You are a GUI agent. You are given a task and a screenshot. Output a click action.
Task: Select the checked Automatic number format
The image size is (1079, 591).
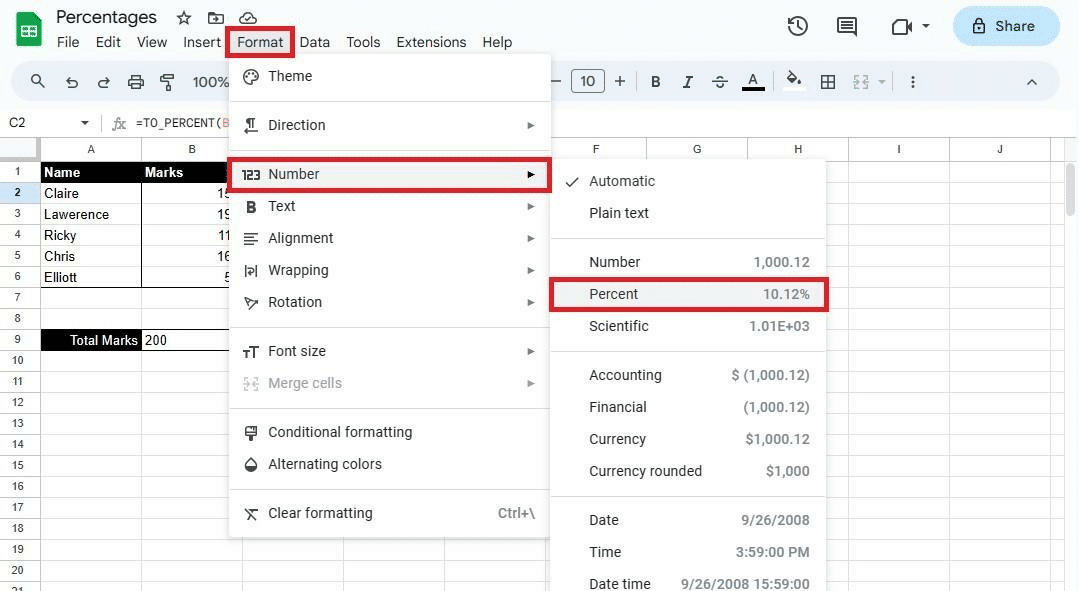coord(621,181)
